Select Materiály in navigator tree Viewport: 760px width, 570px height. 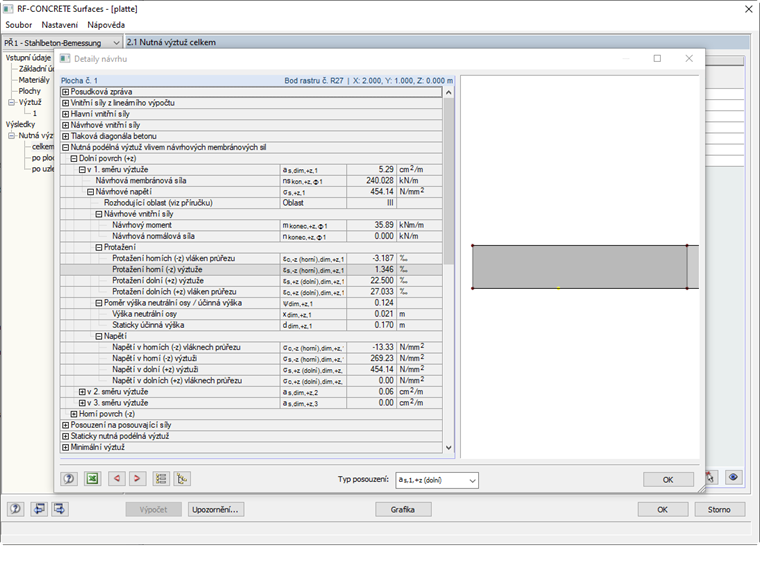coord(34,80)
